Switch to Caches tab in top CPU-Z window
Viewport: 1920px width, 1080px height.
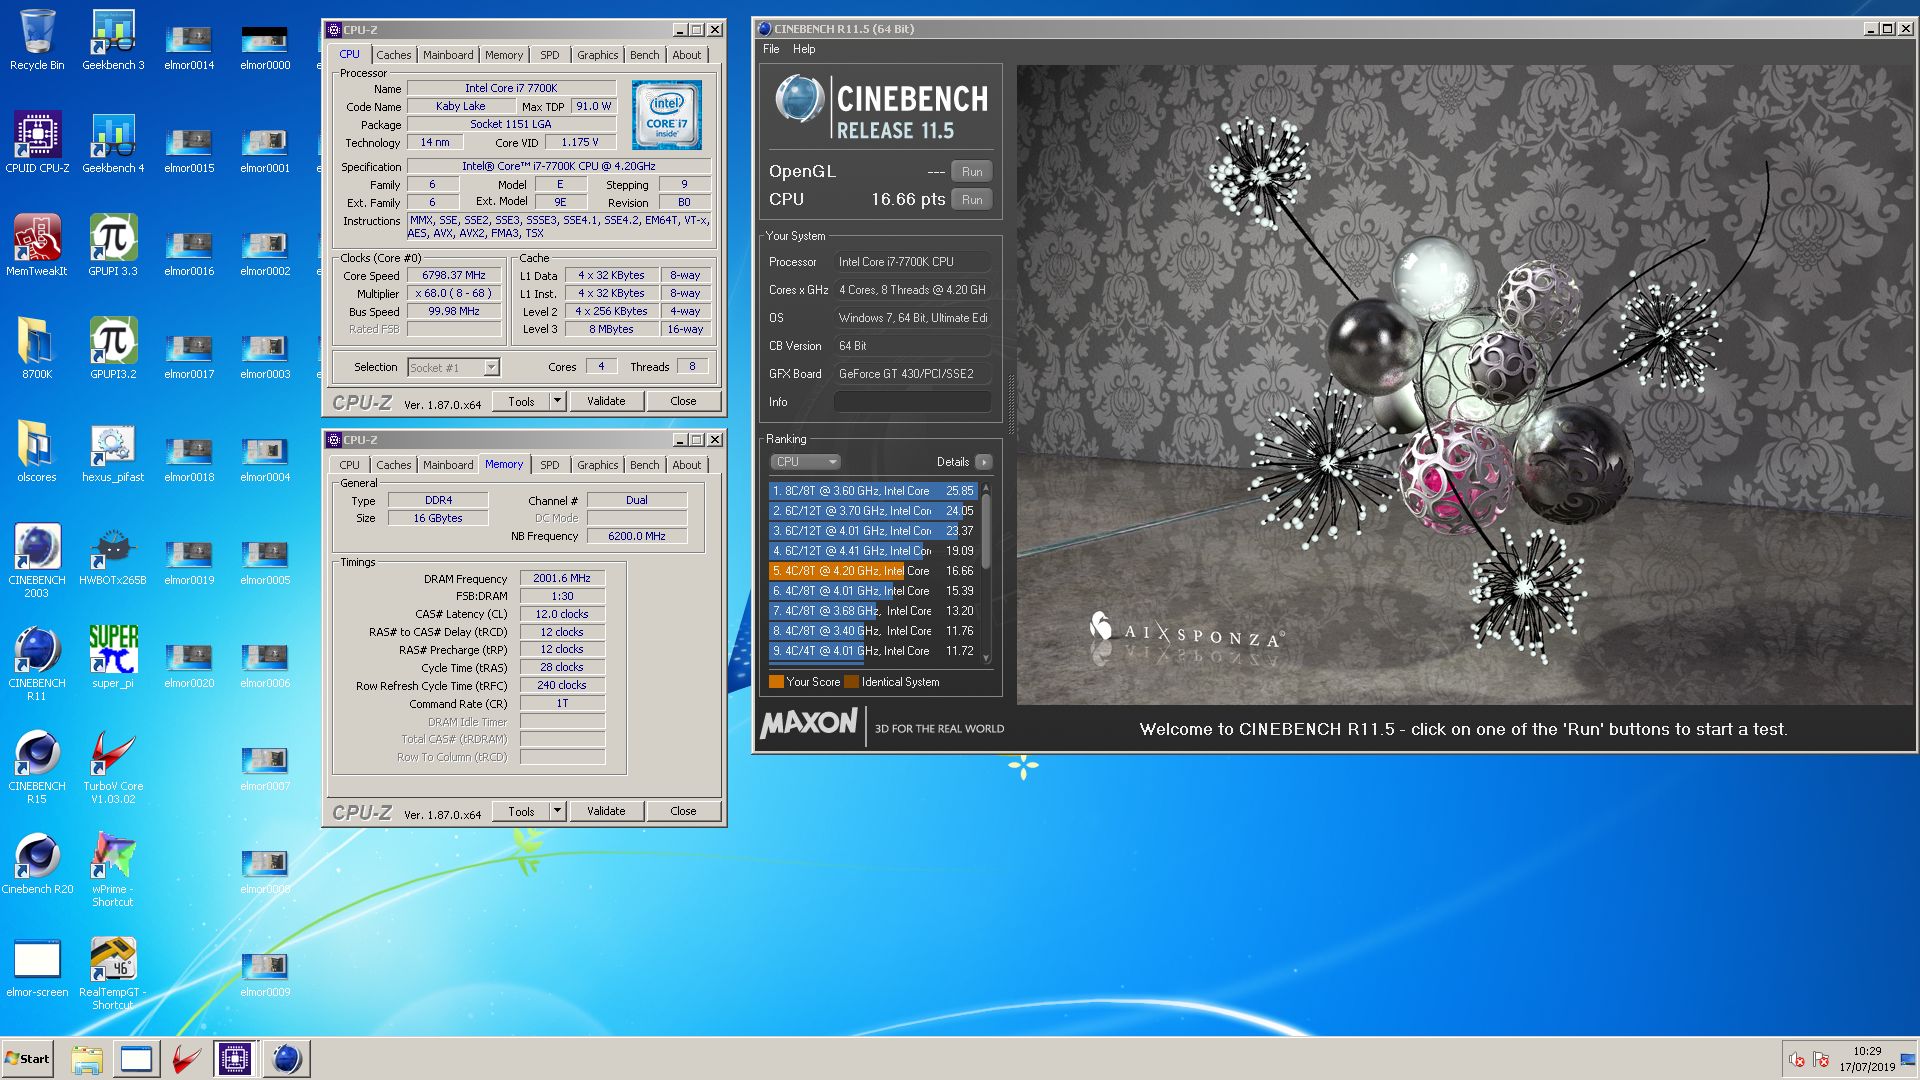393,55
